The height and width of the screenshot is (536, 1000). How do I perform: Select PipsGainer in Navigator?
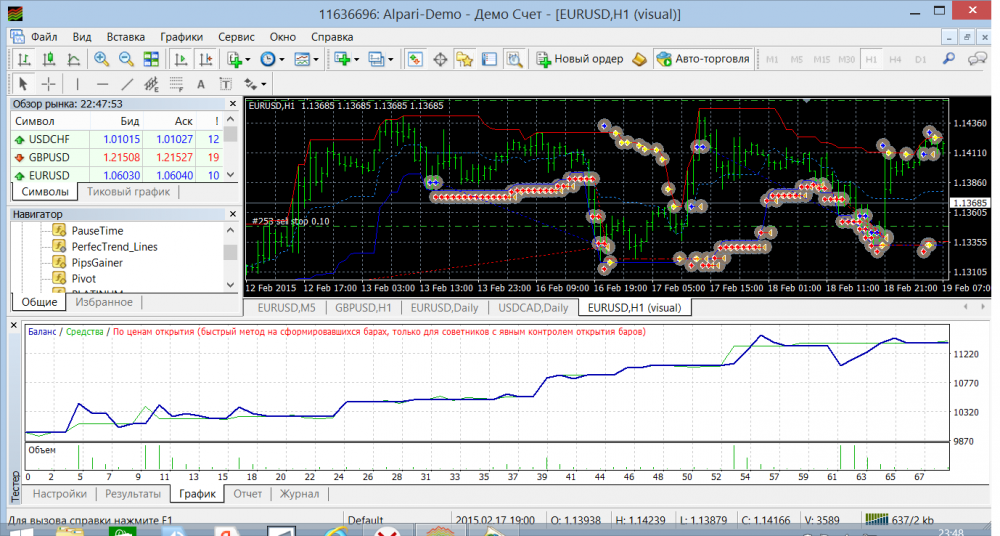97,263
